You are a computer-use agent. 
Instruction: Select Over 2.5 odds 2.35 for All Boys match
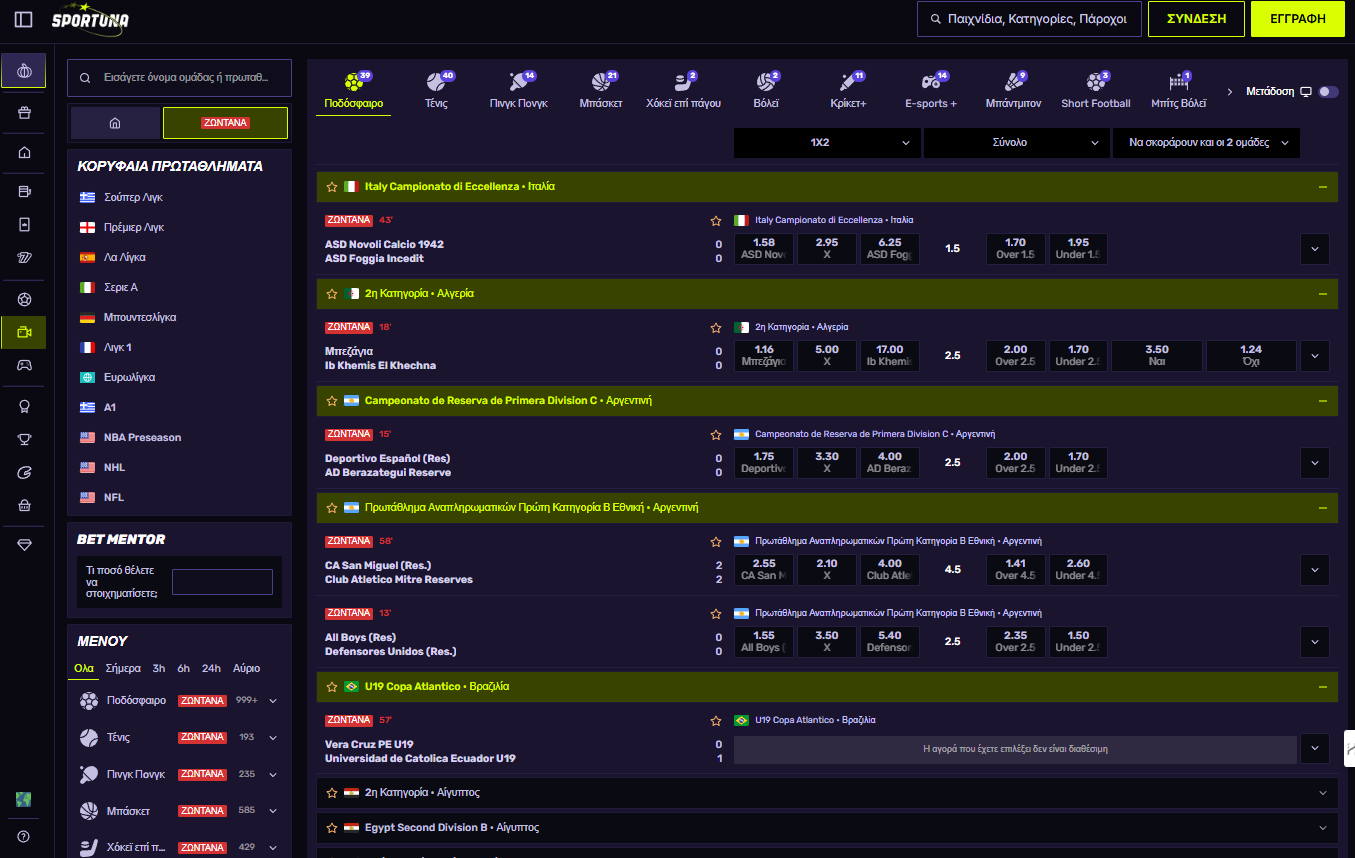1015,641
